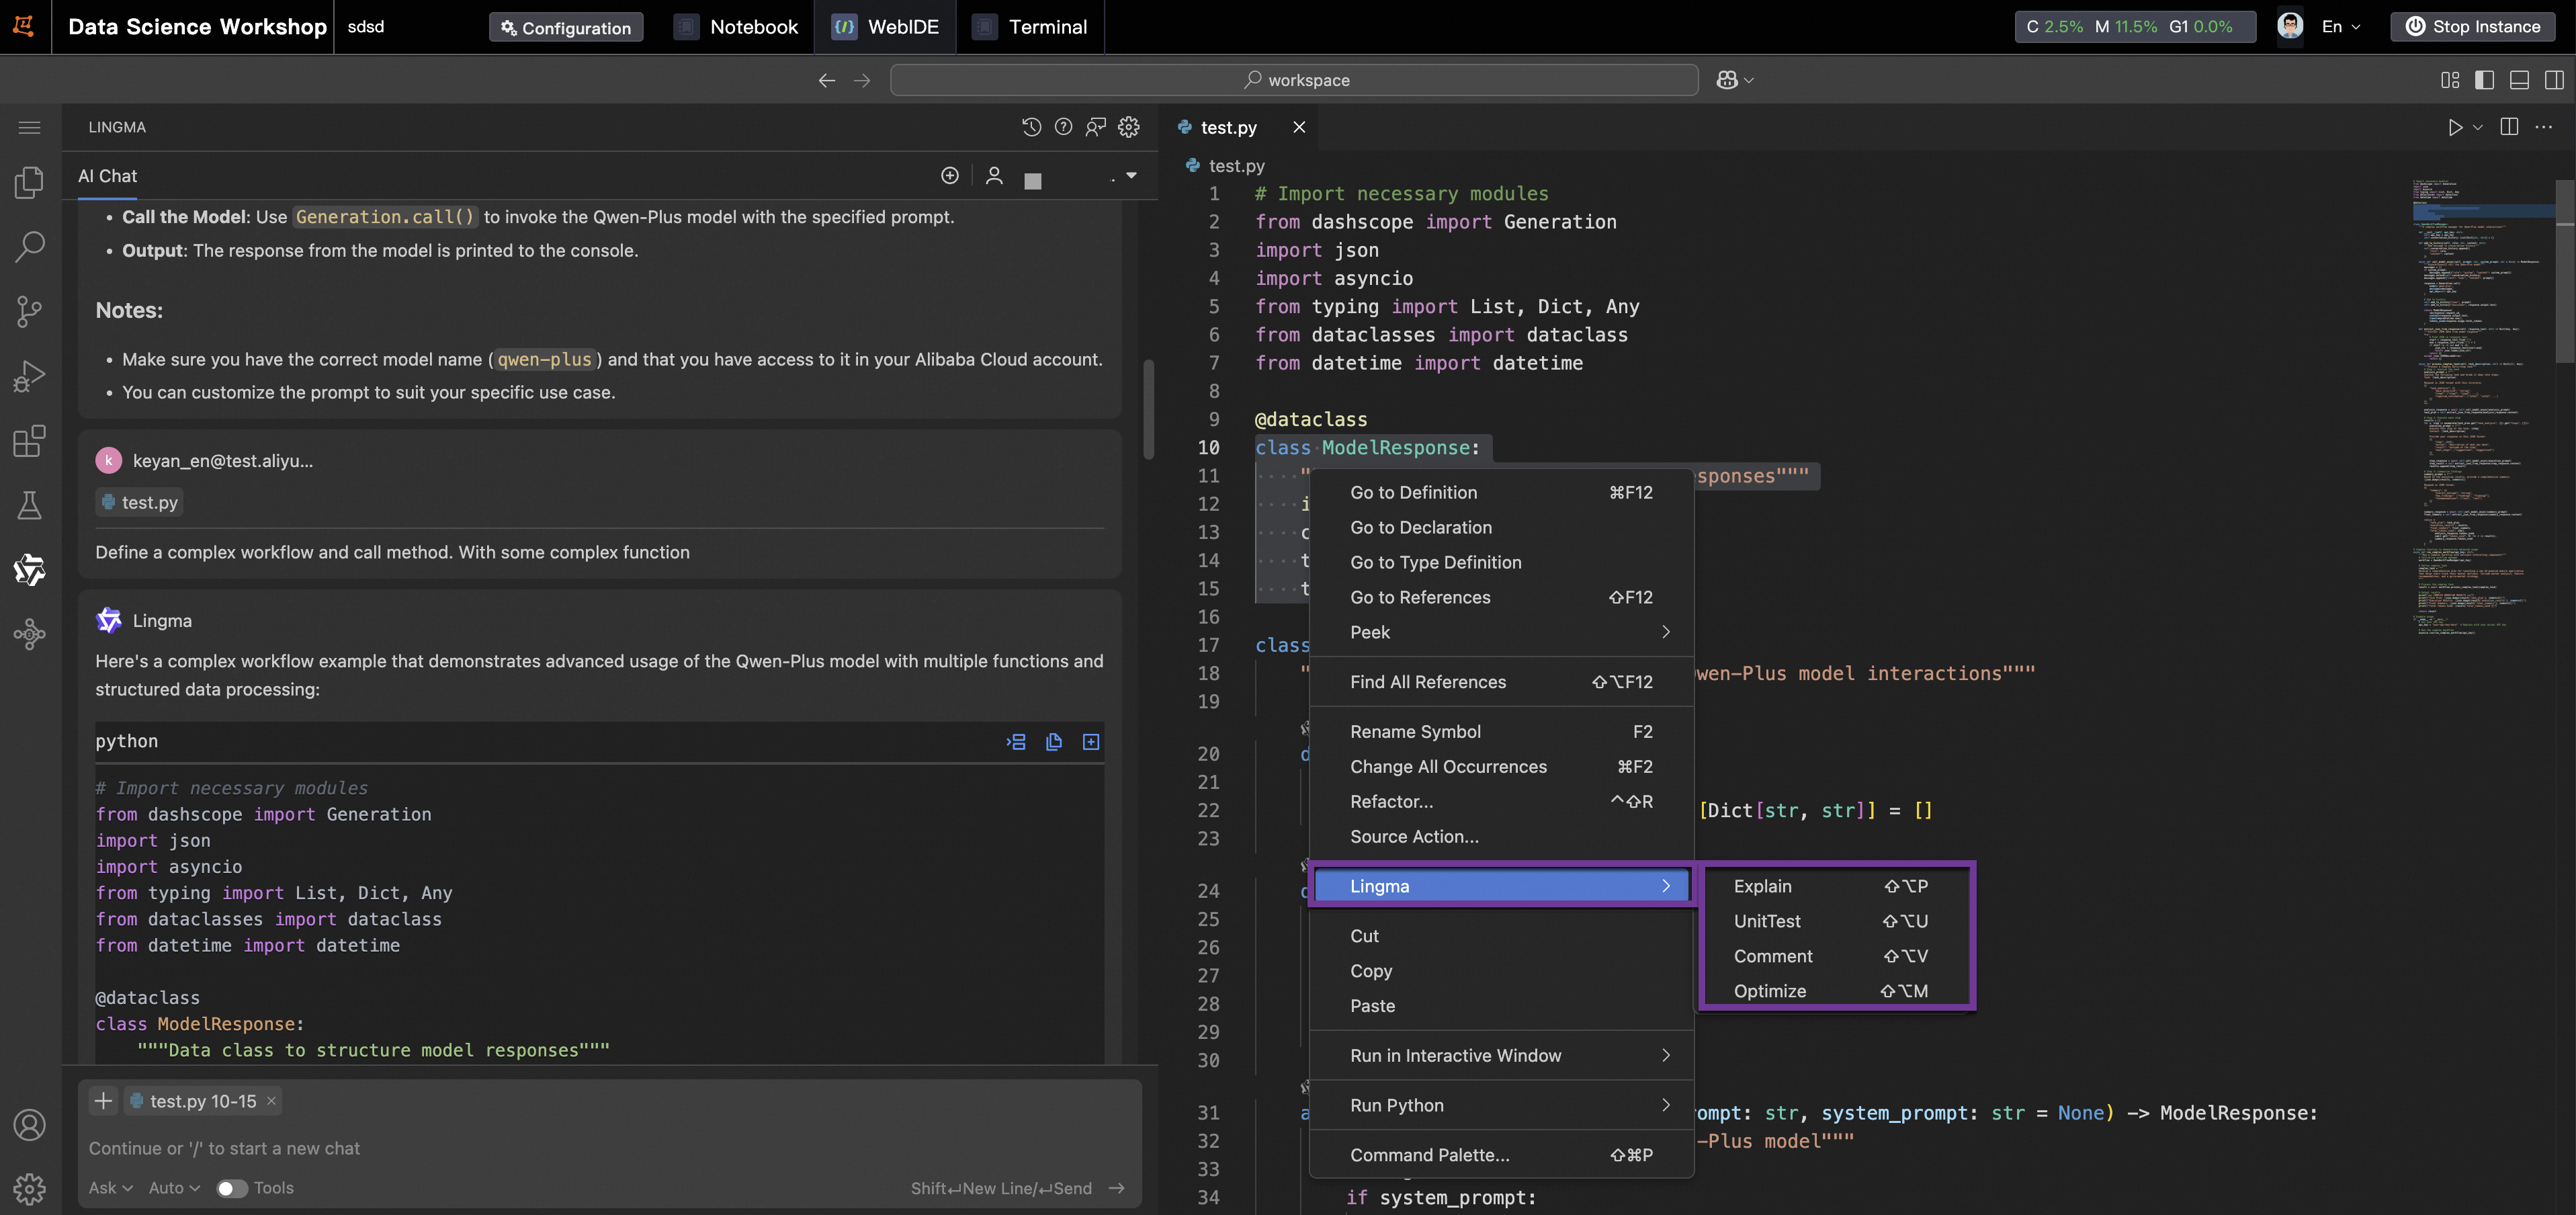
Task: Toggle the Tools switch in the chat input
Action: tap(231, 1188)
